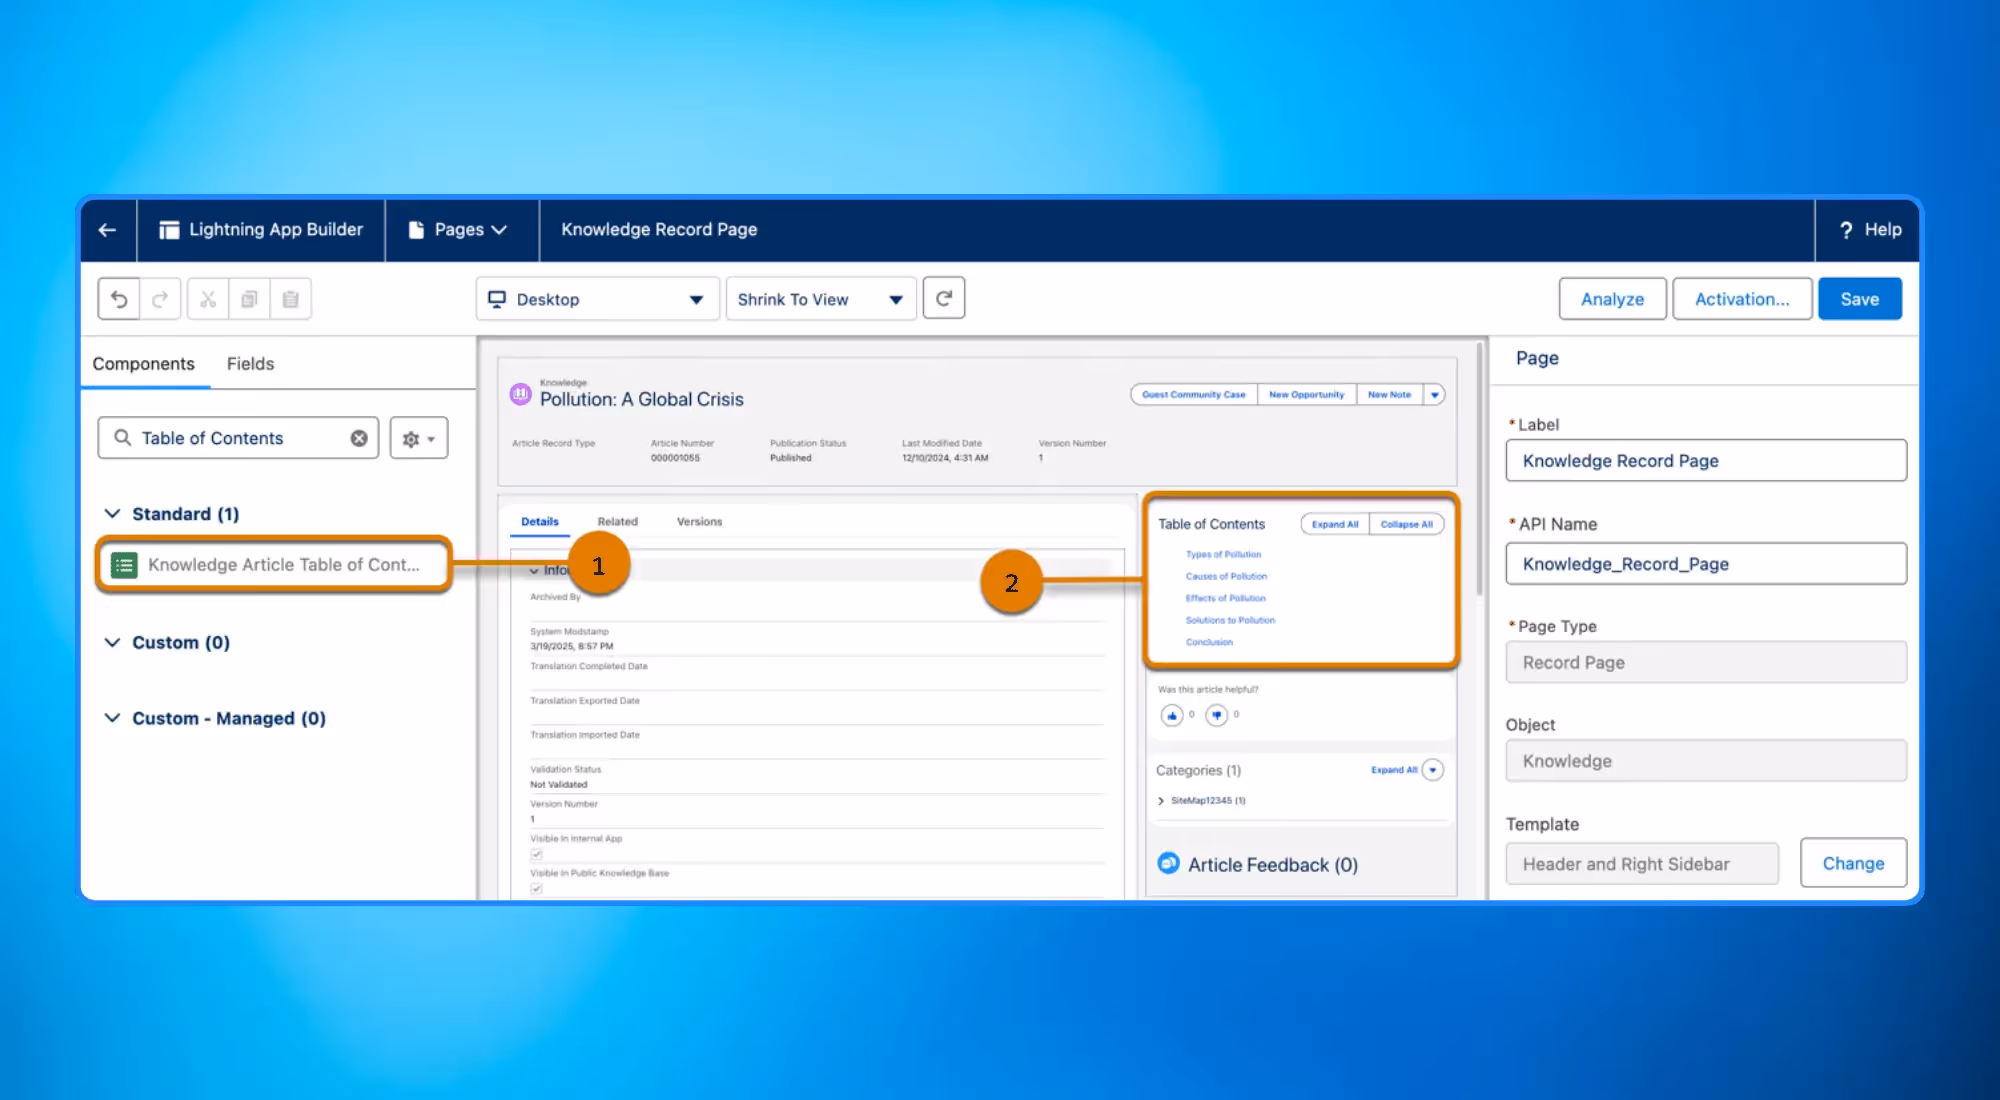The height and width of the screenshot is (1100, 2000).
Task: Click the Published status value
Action: click(x=790, y=458)
